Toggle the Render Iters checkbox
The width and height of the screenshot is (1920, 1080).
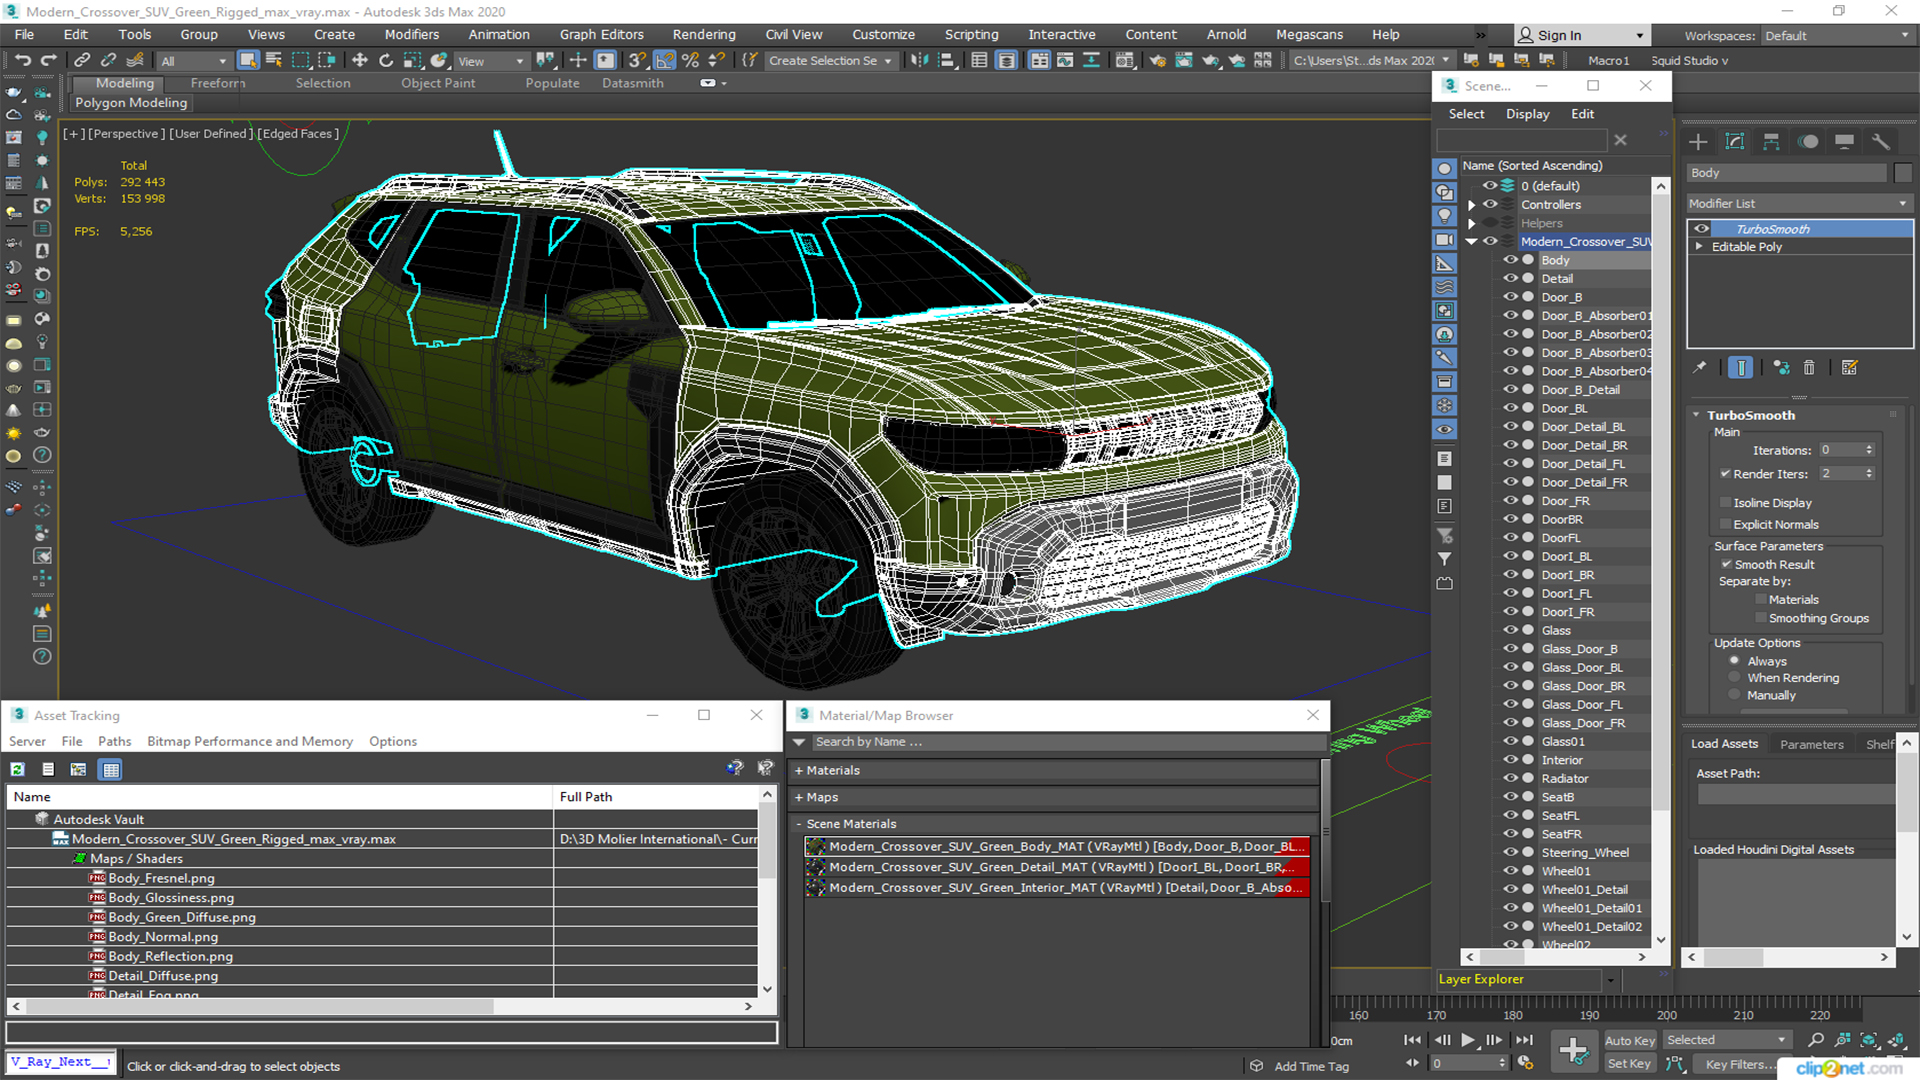(x=1725, y=473)
